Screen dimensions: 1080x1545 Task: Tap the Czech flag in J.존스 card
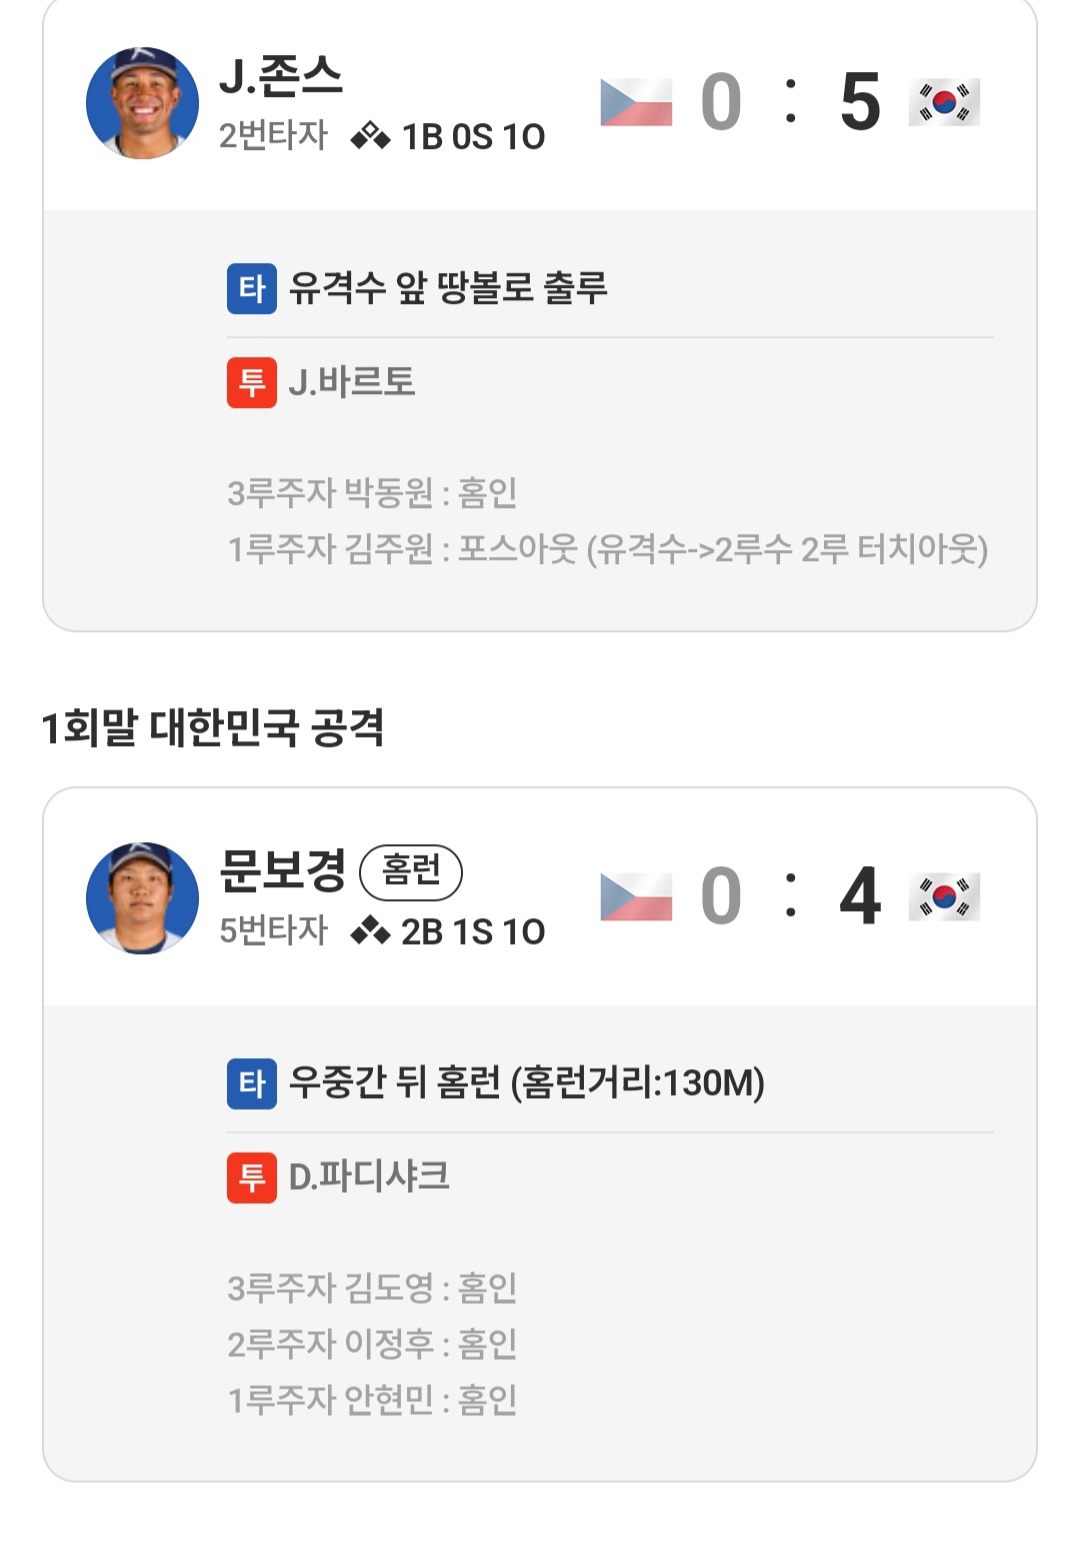636,103
